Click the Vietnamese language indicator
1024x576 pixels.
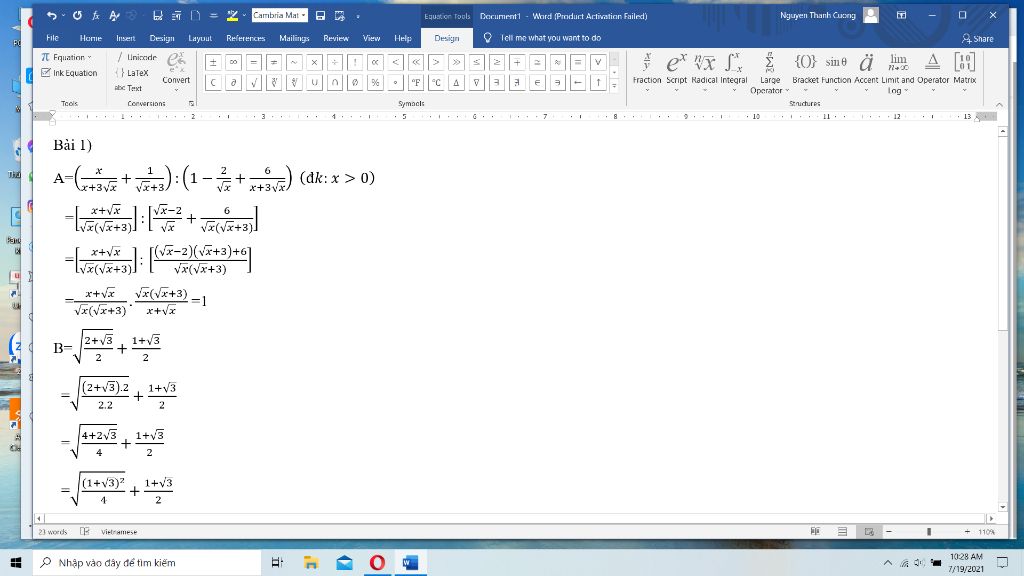pos(119,532)
